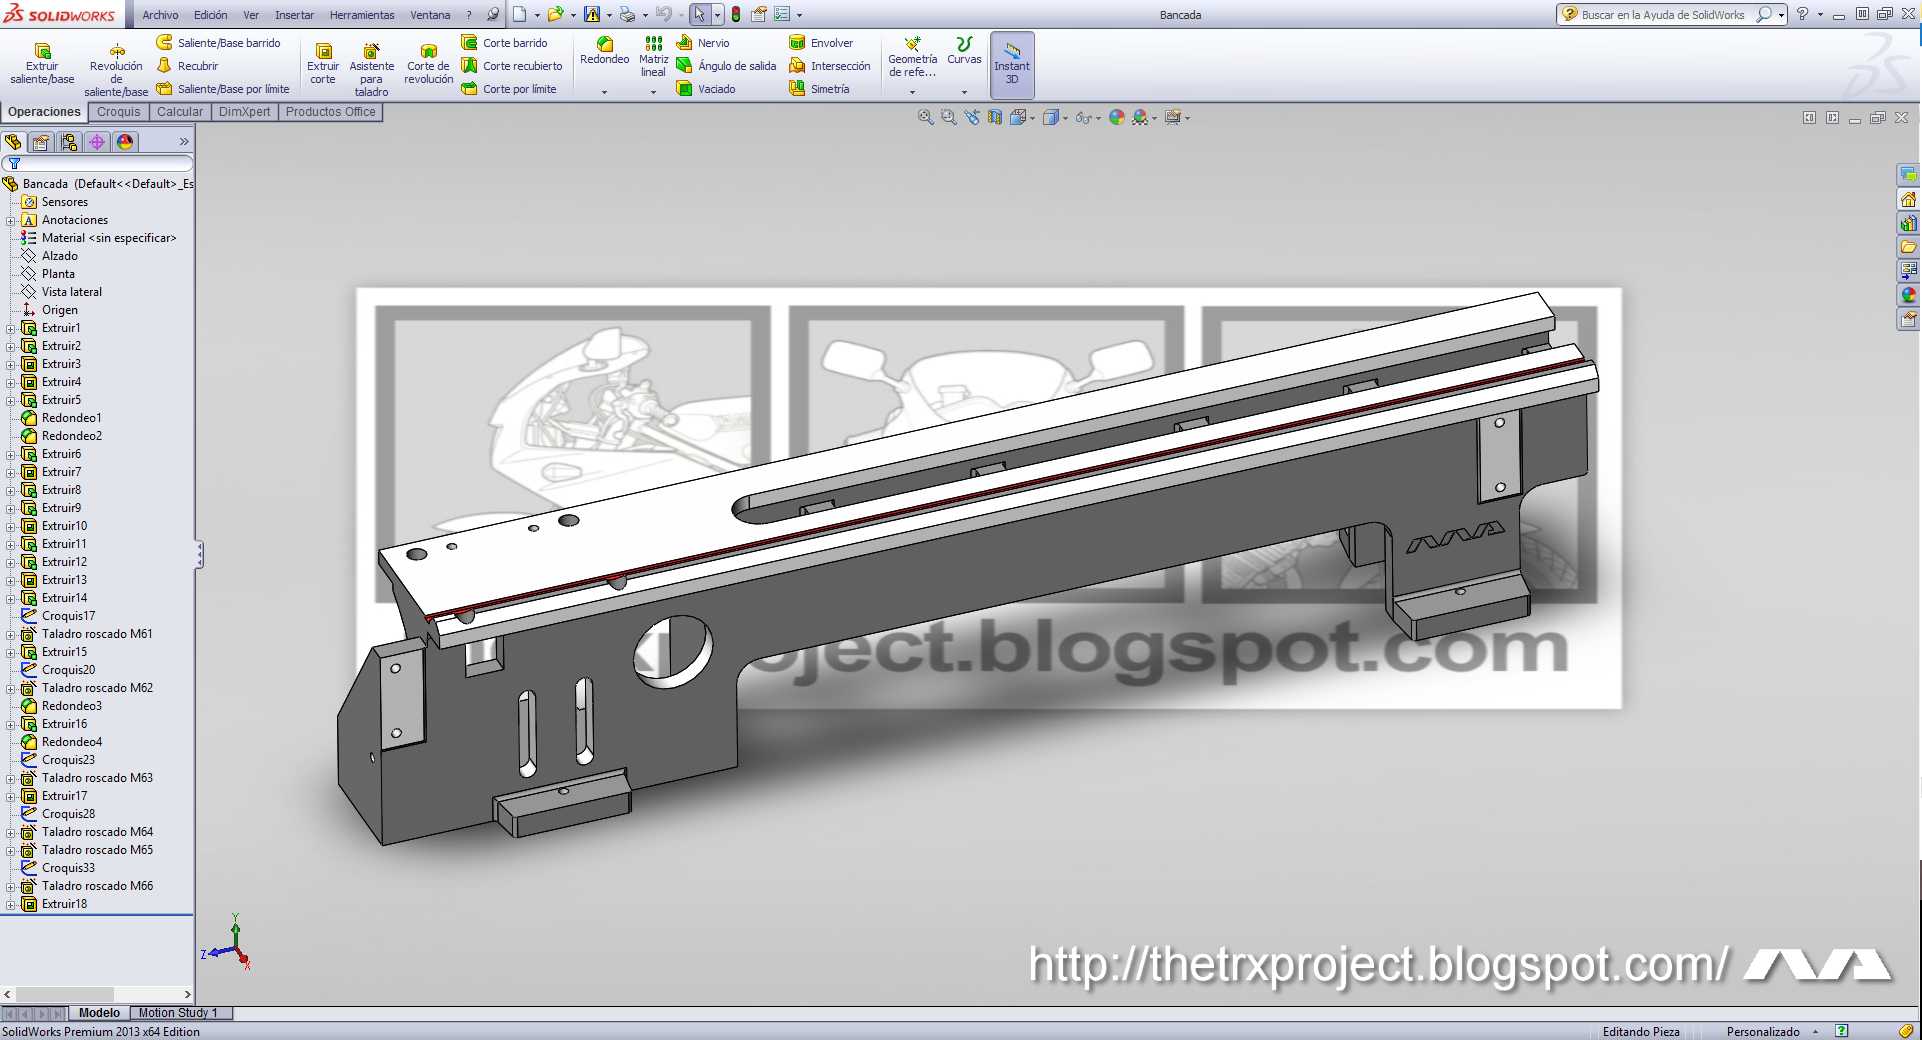The height and width of the screenshot is (1040, 1922).
Task: Open the Insertar menu
Action: [294, 15]
